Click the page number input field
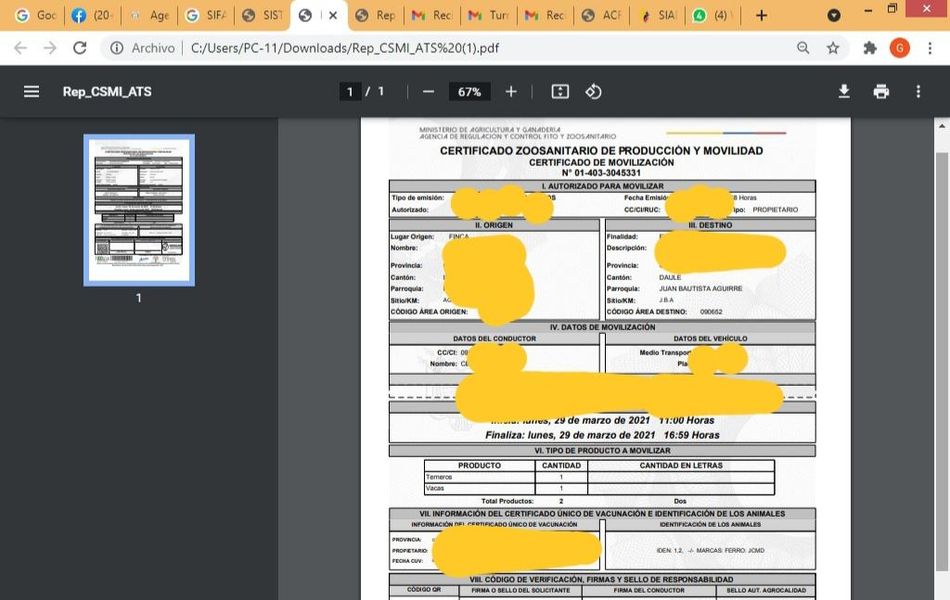The width and height of the screenshot is (950, 600). 349,91
